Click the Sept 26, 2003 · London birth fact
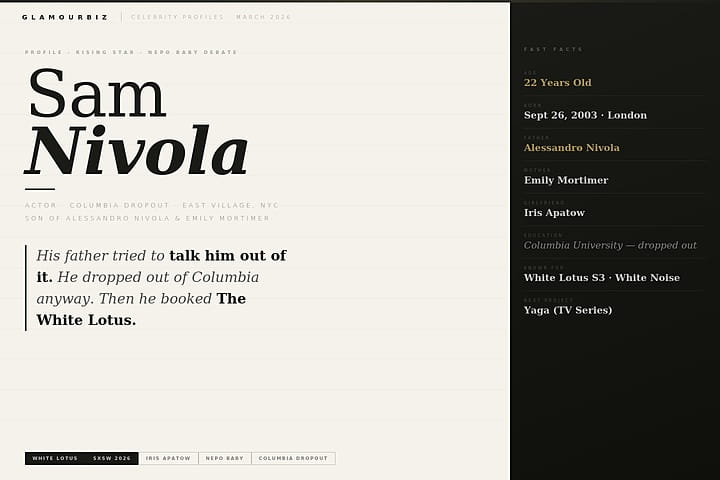Viewport: 720px width, 480px height. click(585, 115)
